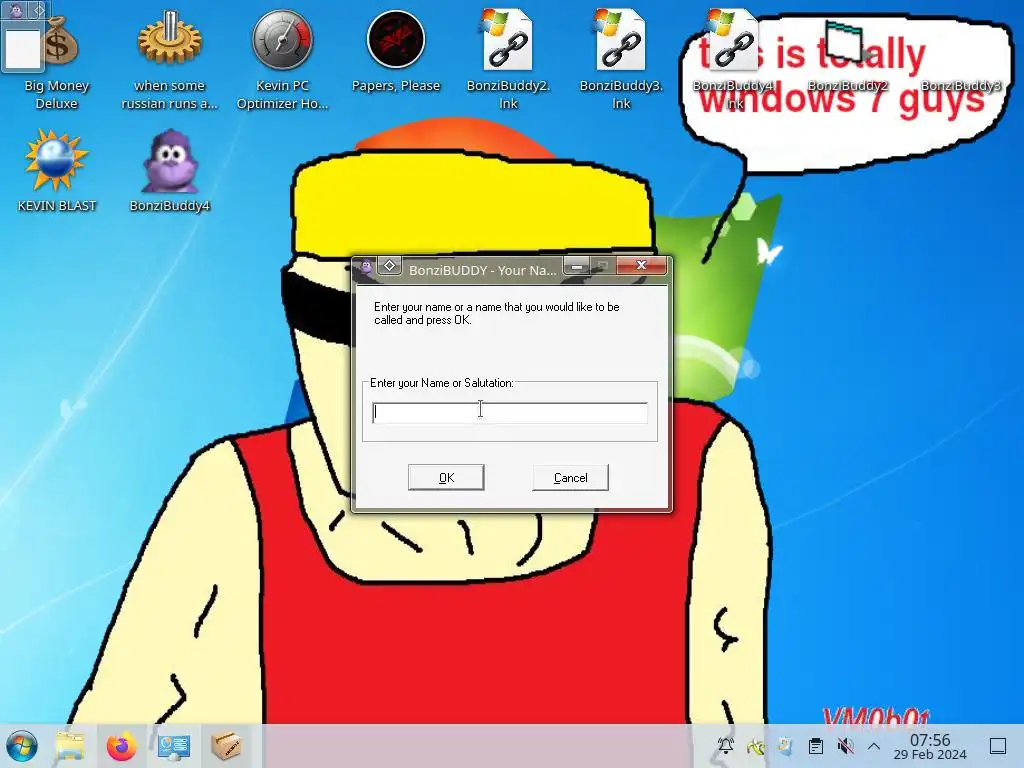Launch Firefox from the taskbar
This screenshot has width=1024, height=768.
click(x=121, y=746)
